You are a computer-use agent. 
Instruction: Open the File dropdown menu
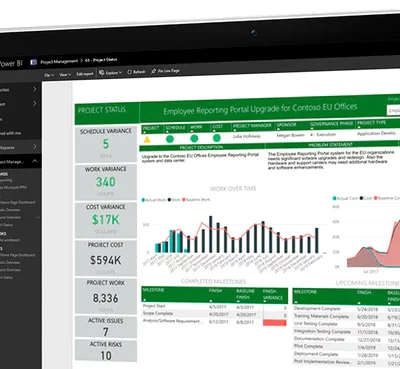coord(49,75)
